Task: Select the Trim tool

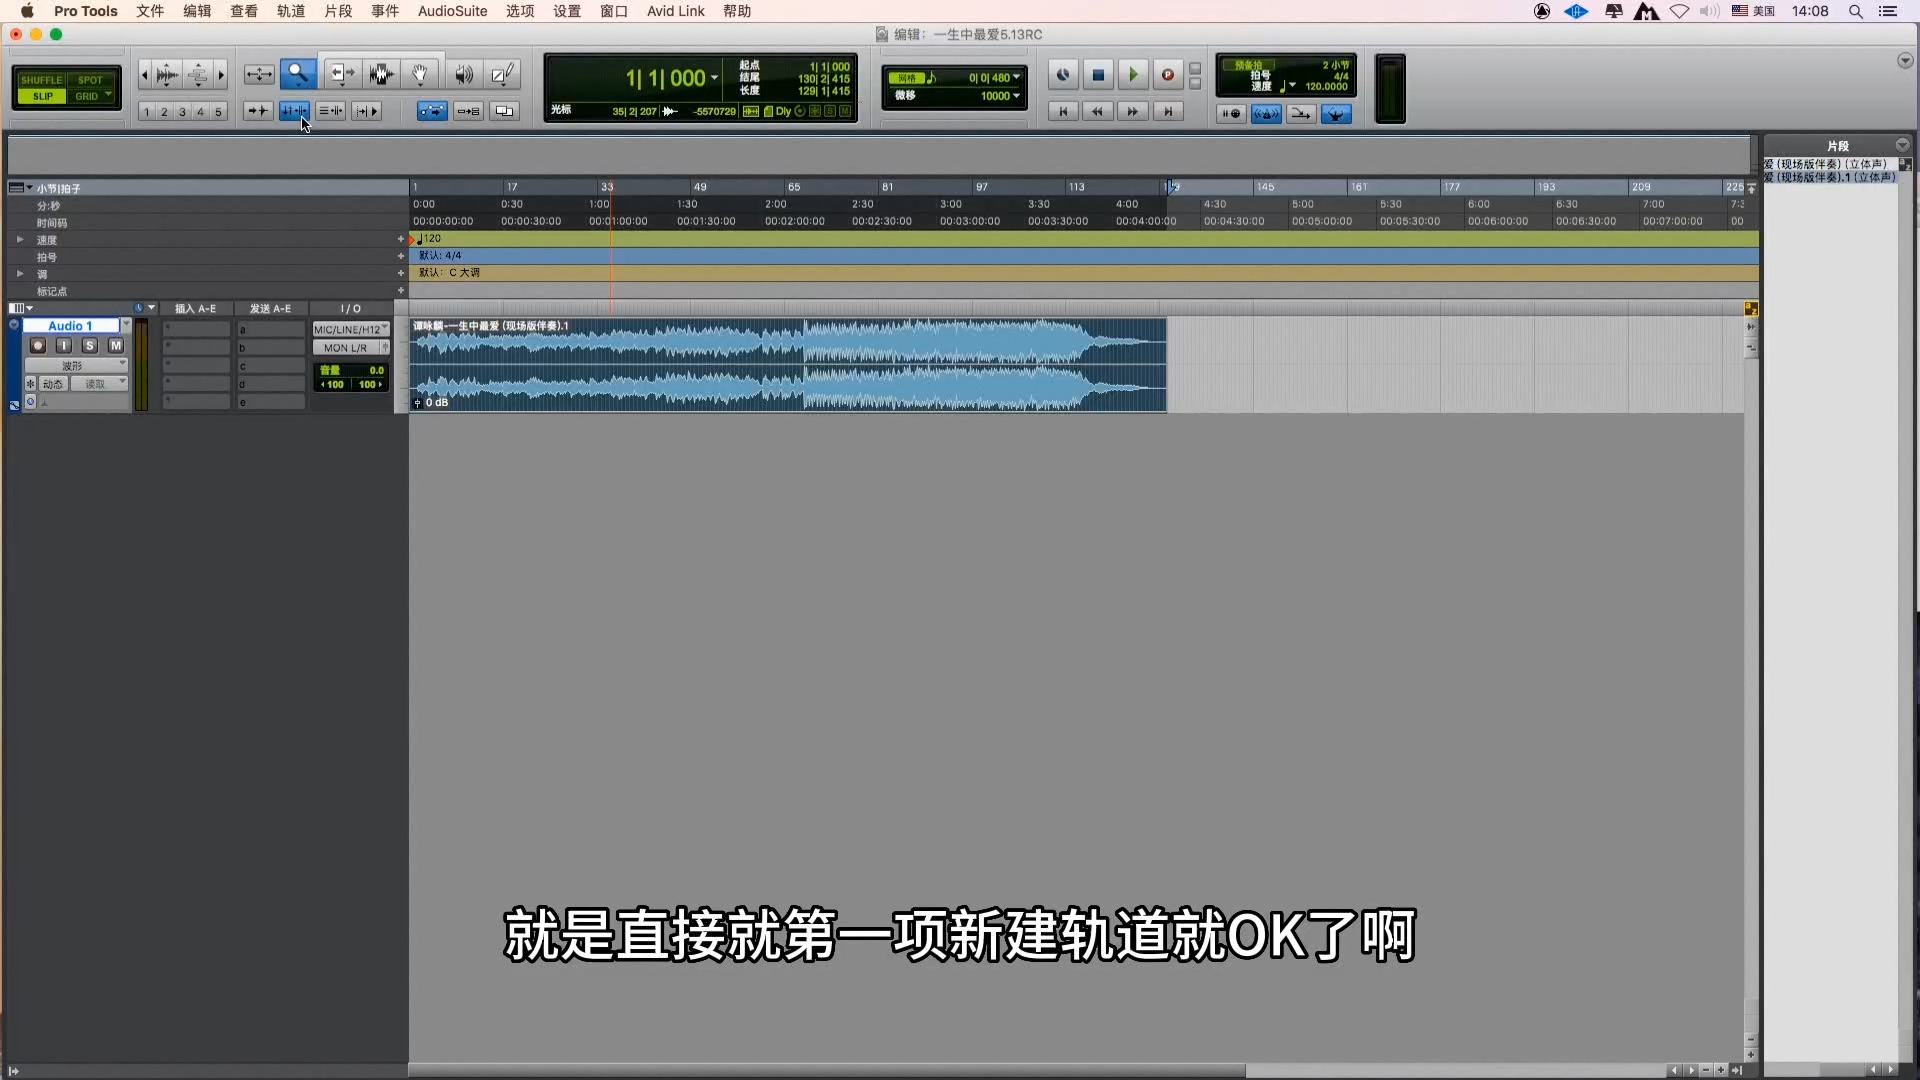Action: point(342,74)
